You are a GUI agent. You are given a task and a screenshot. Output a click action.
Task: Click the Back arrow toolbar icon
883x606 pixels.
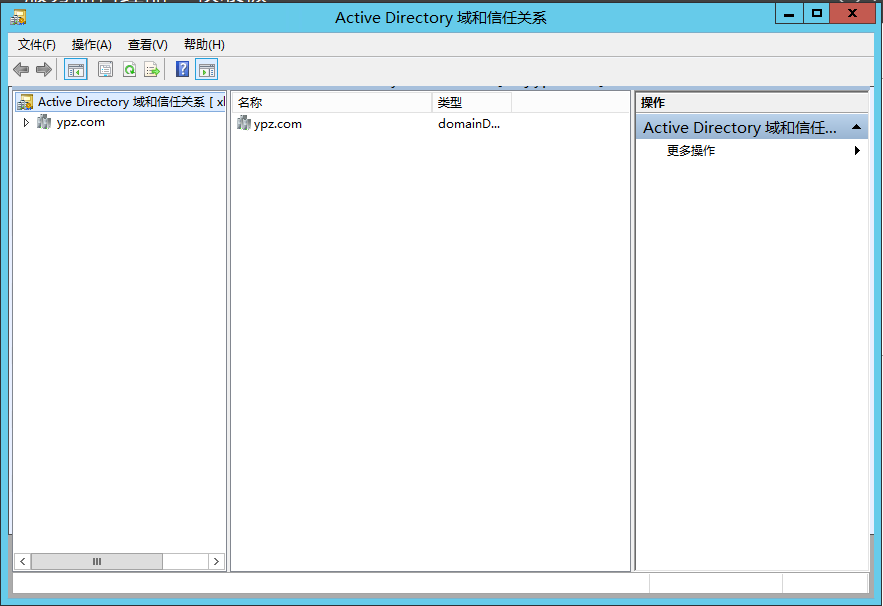click(21, 70)
